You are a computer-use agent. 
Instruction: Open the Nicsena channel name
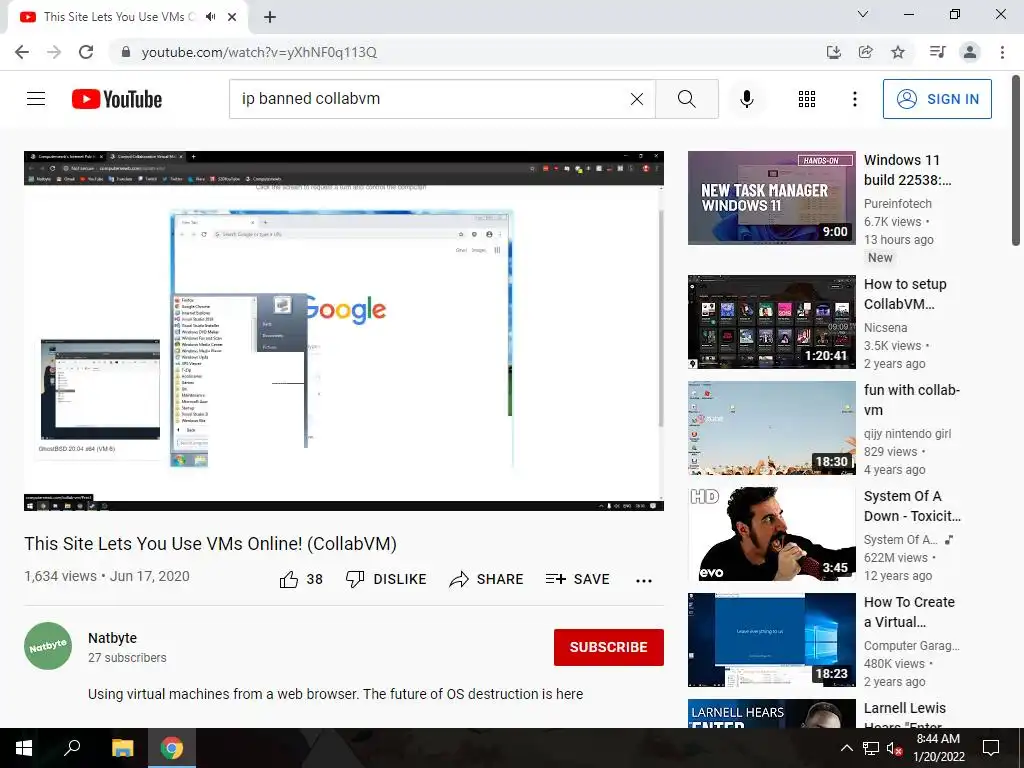coord(885,328)
